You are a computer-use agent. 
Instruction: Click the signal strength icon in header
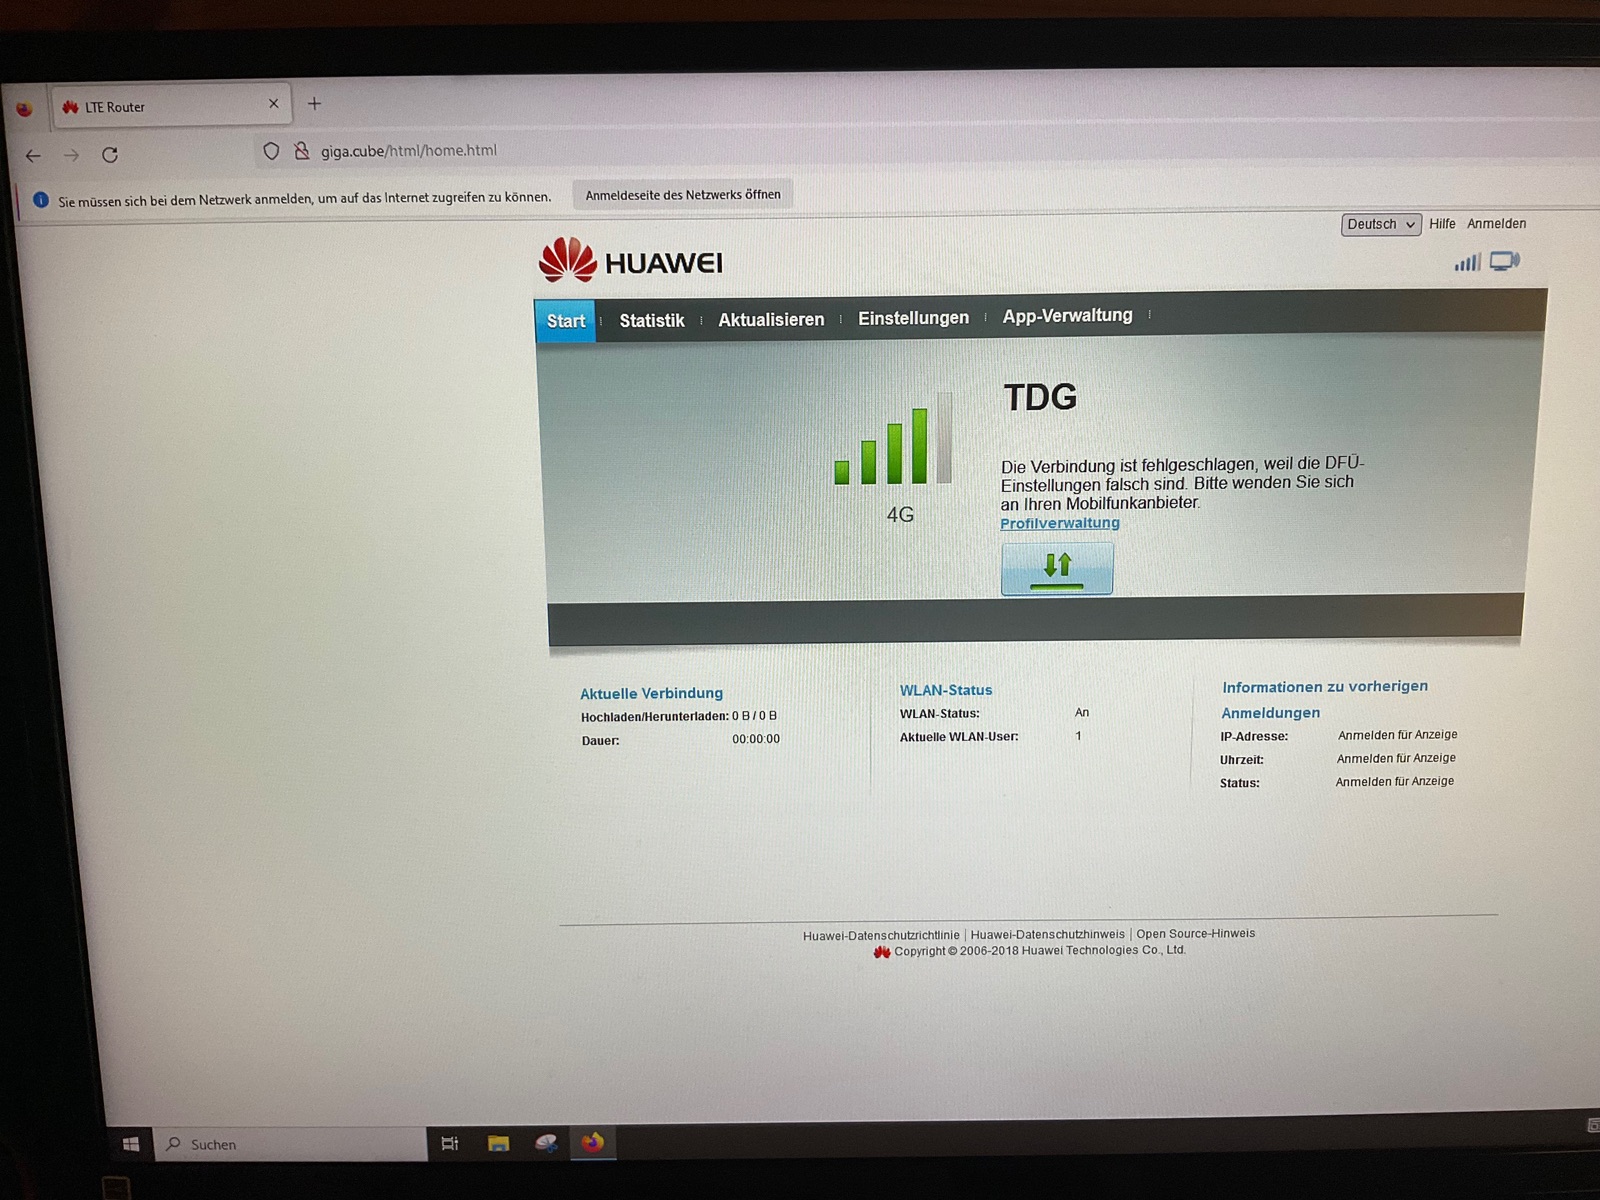tap(1467, 263)
